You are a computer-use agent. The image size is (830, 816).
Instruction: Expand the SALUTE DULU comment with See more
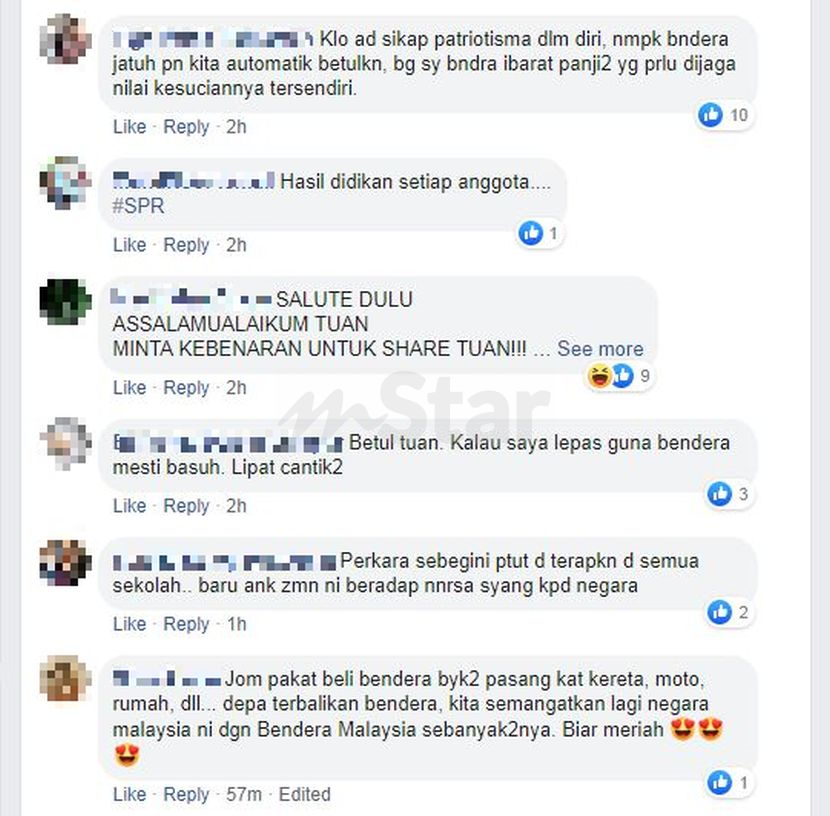pyautogui.click(x=600, y=349)
